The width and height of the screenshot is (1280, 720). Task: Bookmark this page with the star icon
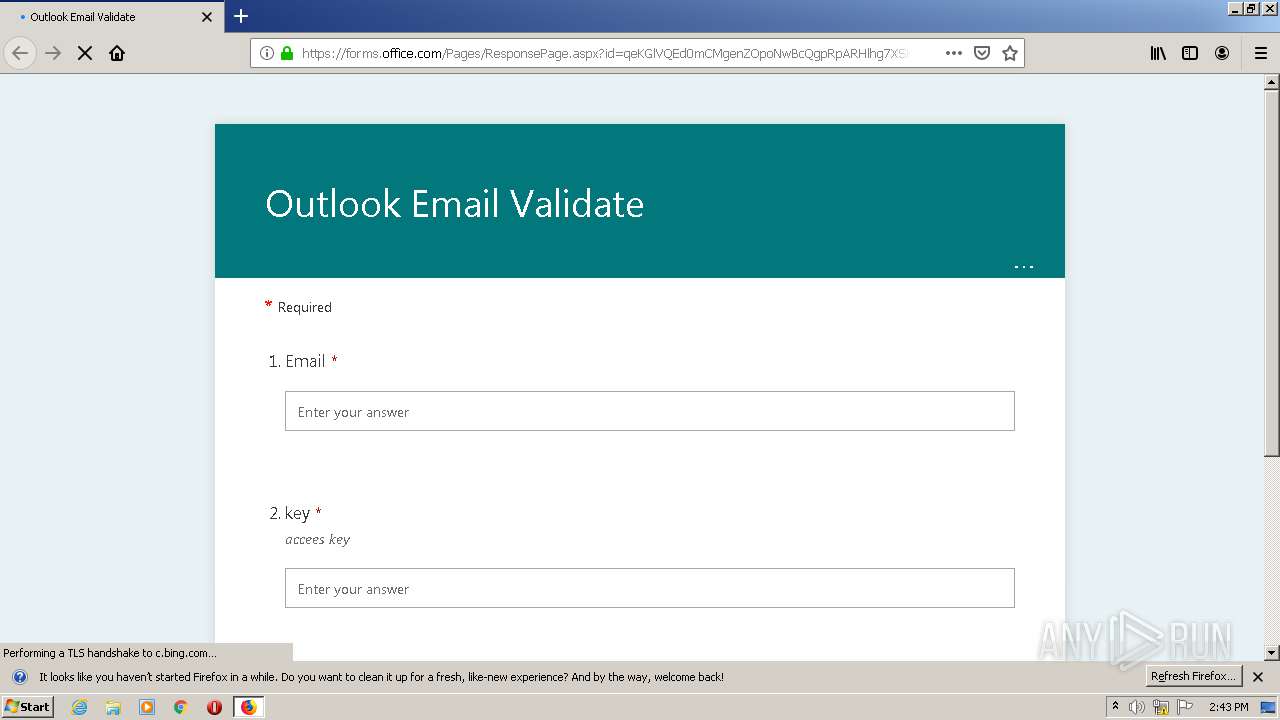(x=1010, y=53)
